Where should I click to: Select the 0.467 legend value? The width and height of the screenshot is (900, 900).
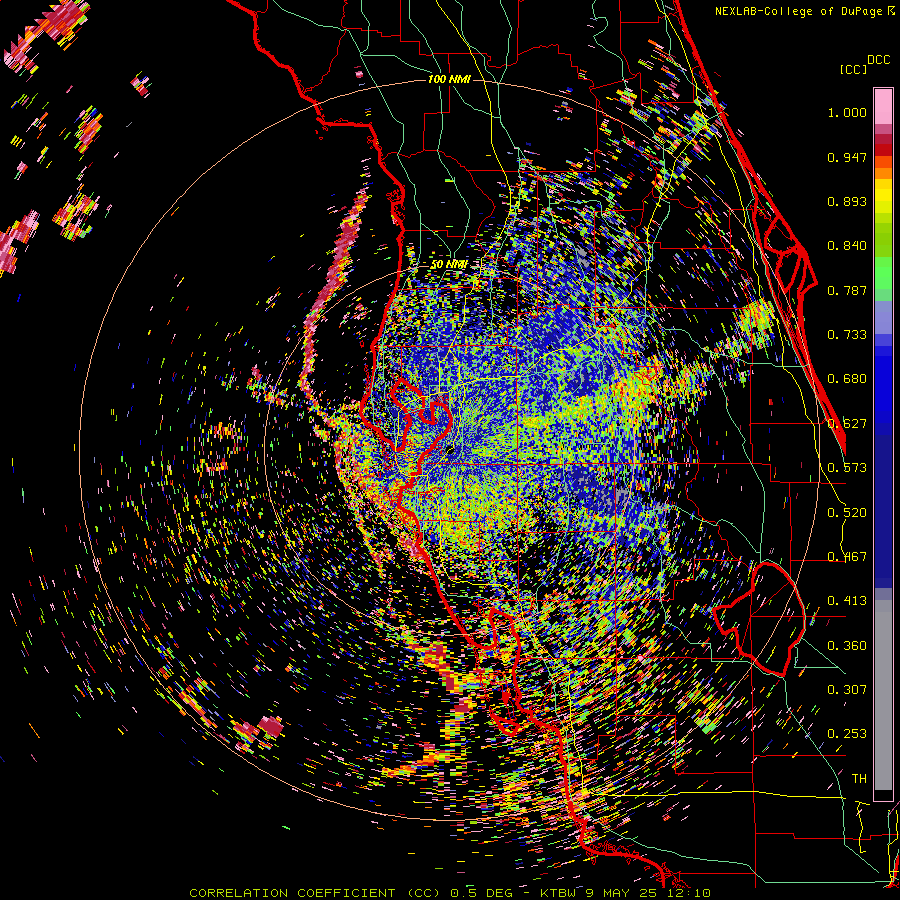(847, 557)
